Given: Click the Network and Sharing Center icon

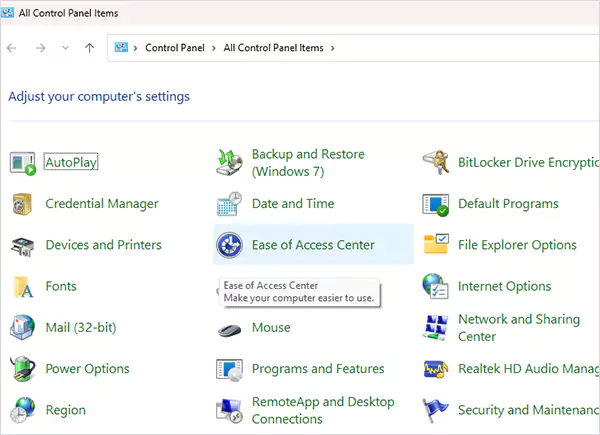Looking at the screenshot, I should click(435, 327).
